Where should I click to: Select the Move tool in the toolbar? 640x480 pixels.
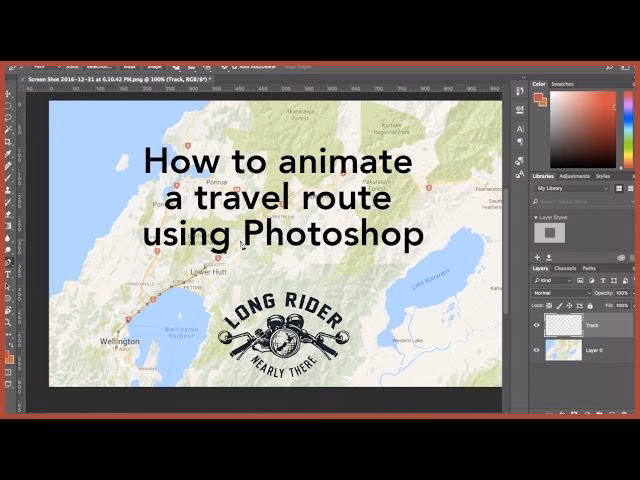click(8, 93)
